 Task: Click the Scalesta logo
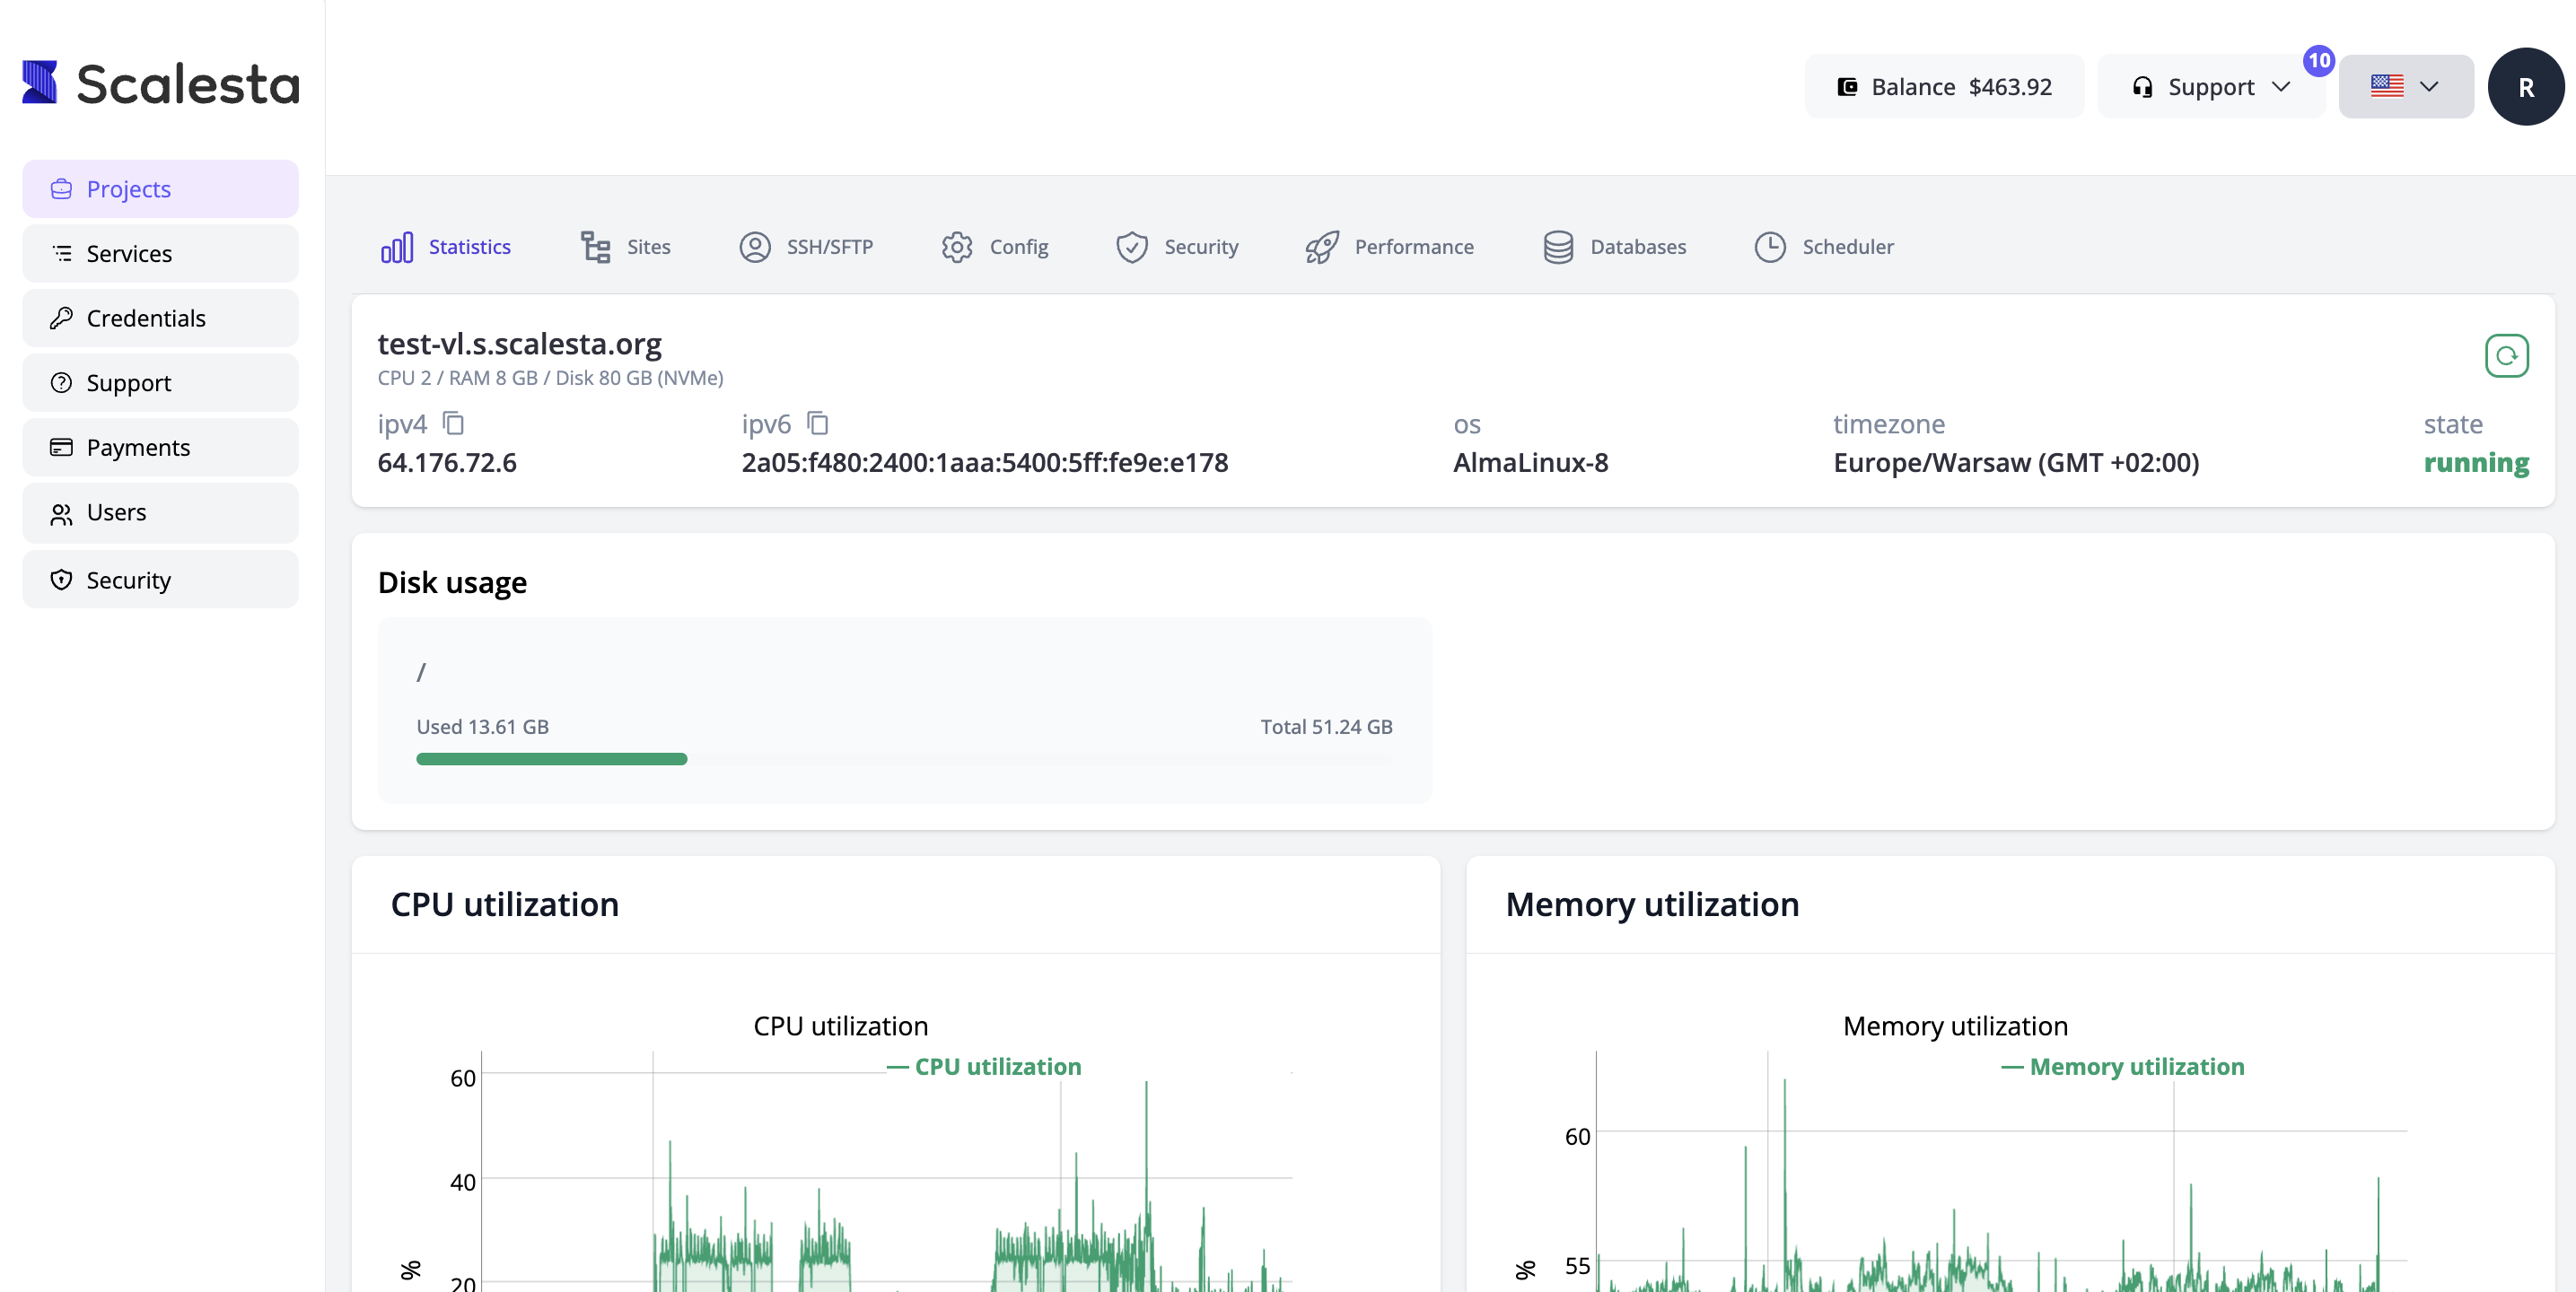(x=160, y=83)
